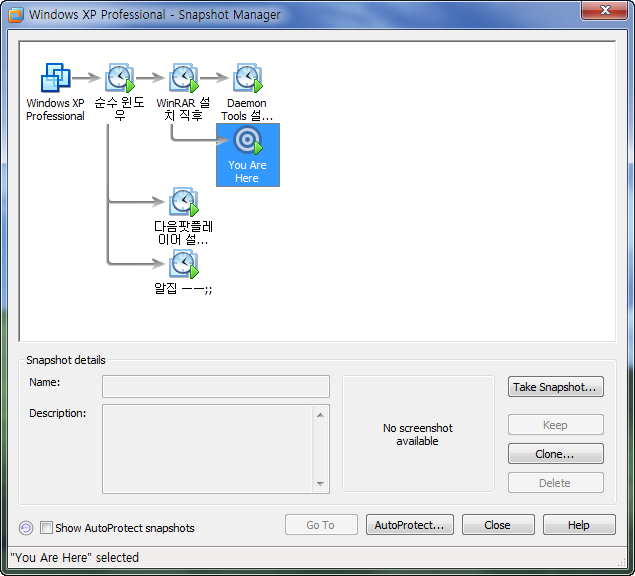The image size is (635, 576).
Task: Select the Daemon Tools snapshot icon
Action: pyautogui.click(x=247, y=77)
